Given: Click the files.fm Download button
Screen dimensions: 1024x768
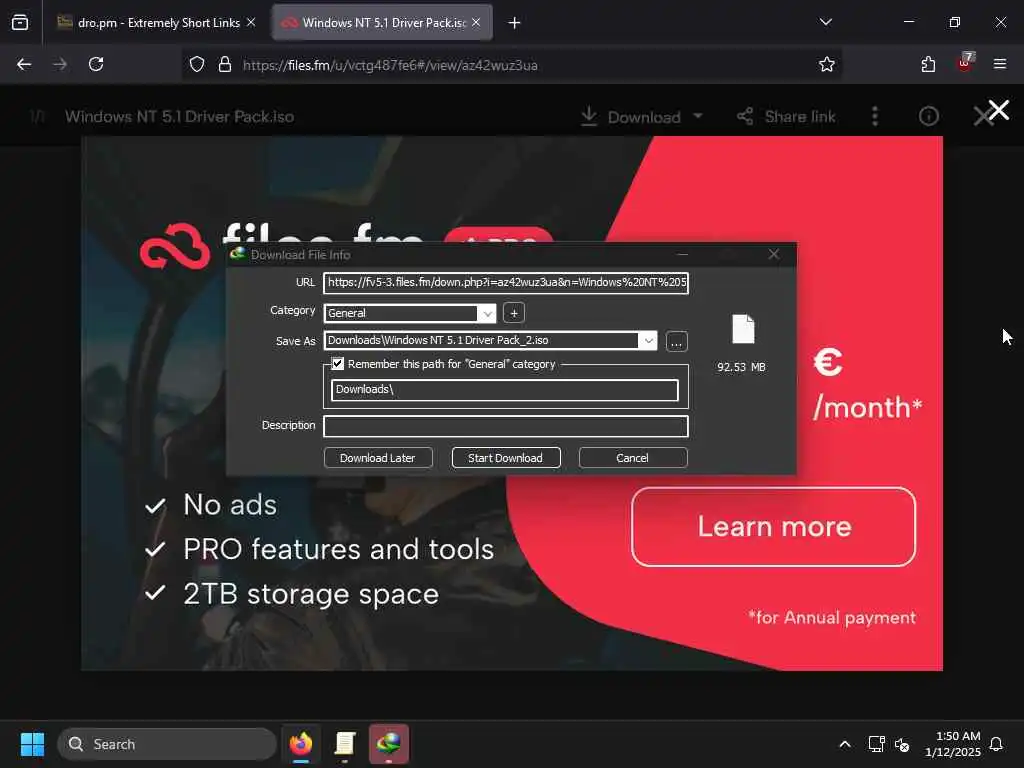Looking at the screenshot, I should [x=631, y=117].
